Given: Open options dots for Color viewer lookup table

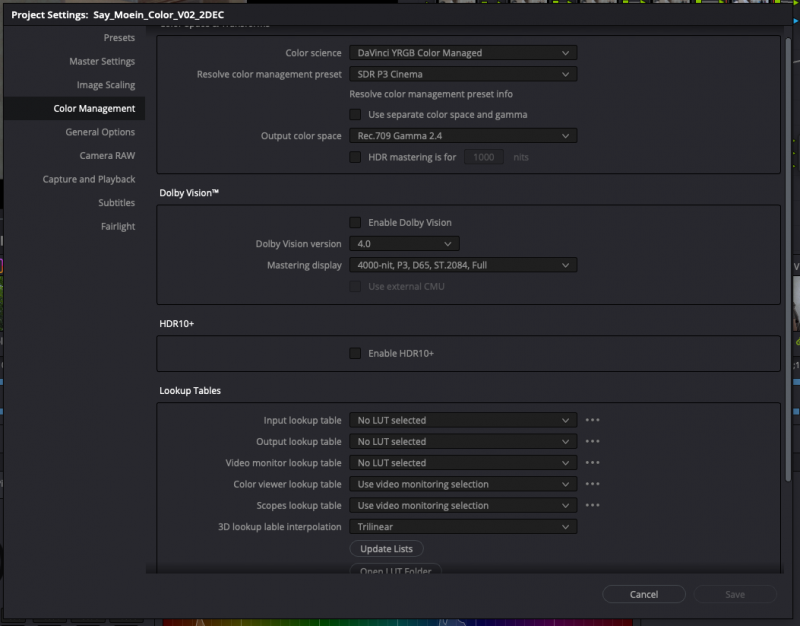Looking at the screenshot, I should (593, 485).
